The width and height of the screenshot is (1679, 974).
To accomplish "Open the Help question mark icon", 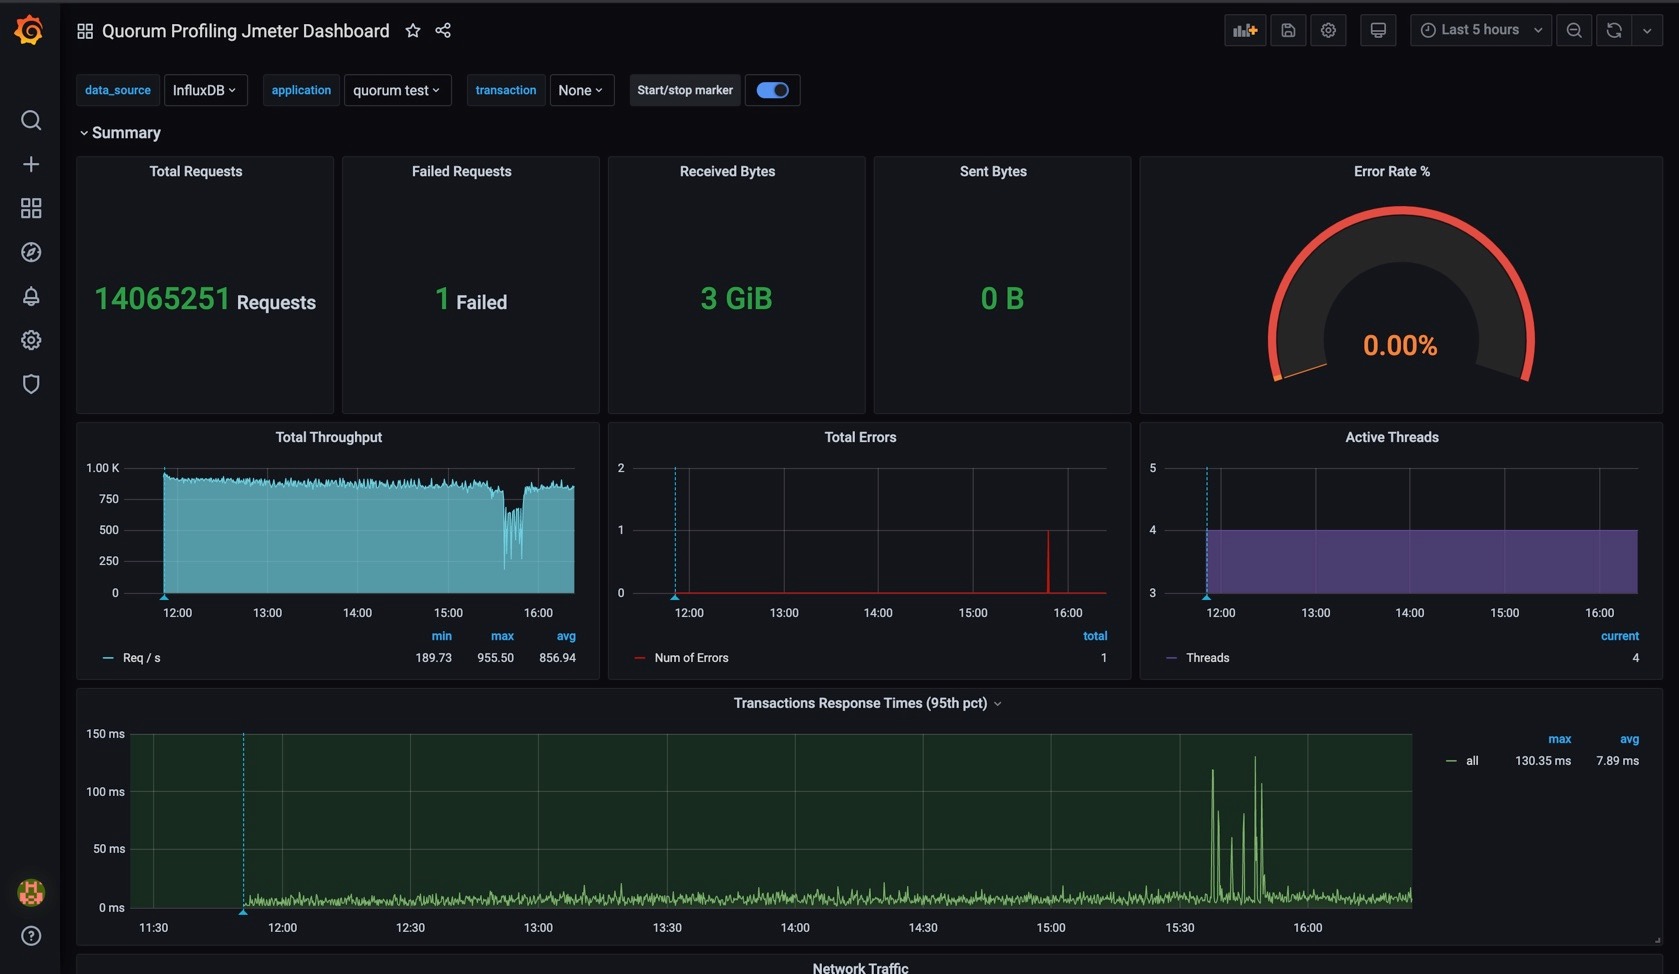I will click(x=31, y=936).
